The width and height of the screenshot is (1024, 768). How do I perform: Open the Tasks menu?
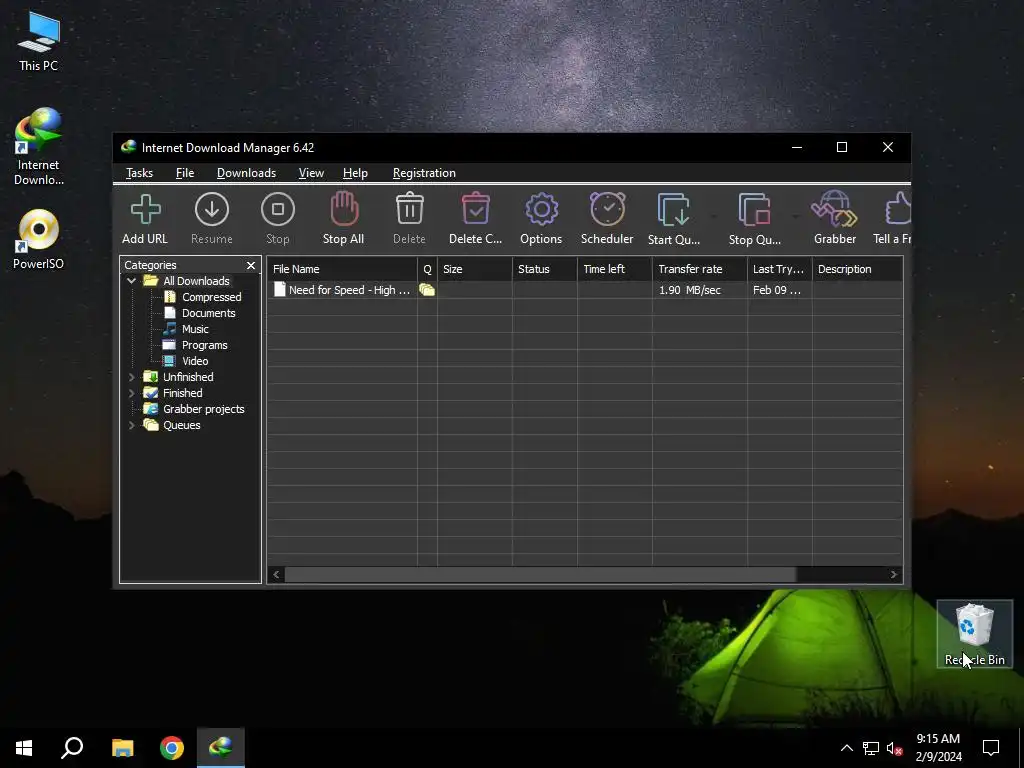pyautogui.click(x=139, y=173)
